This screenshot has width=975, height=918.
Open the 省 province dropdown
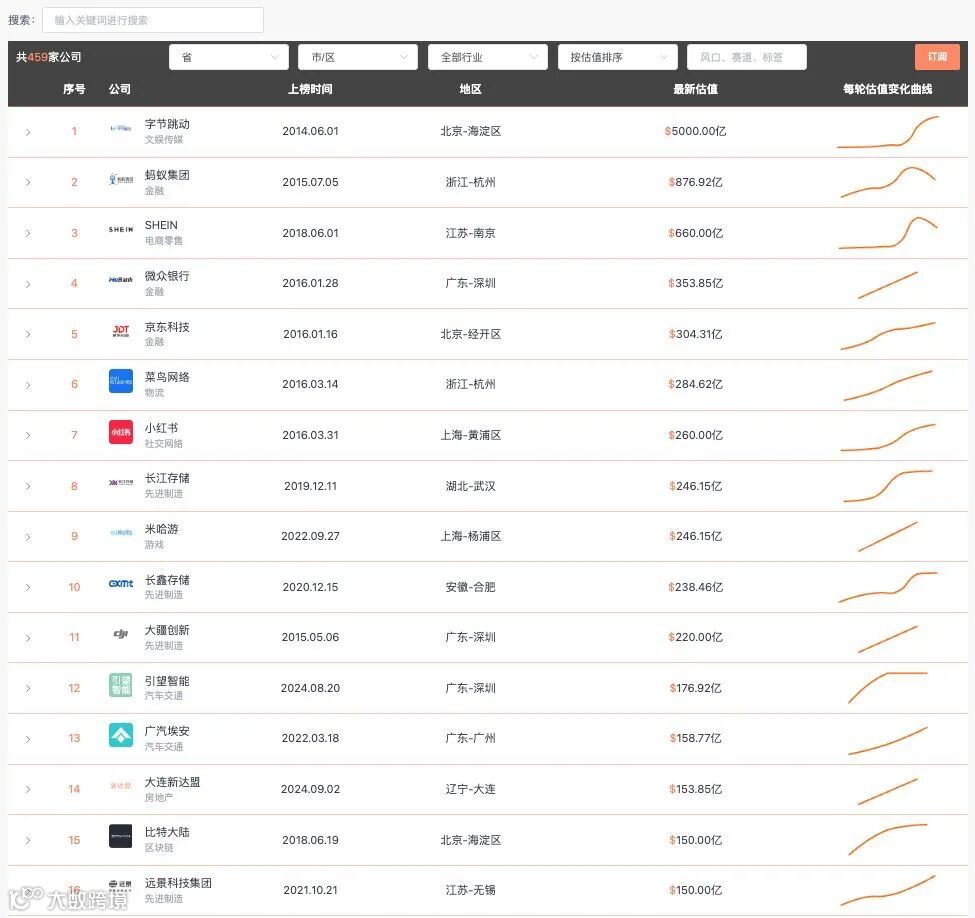pos(229,57)
